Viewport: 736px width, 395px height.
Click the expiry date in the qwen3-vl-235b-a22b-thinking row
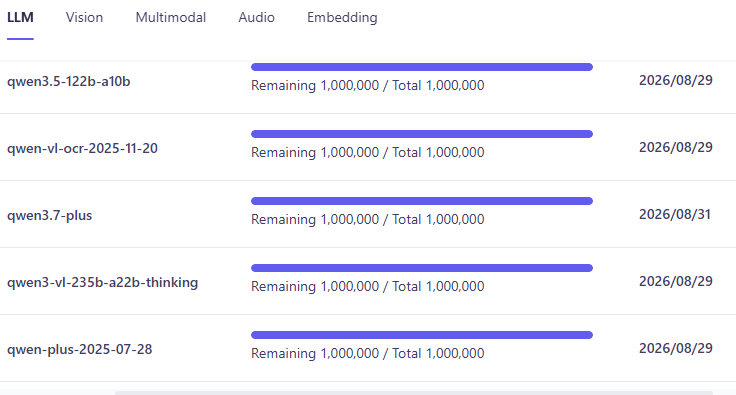pyautogui.click(x=675, y=281)
